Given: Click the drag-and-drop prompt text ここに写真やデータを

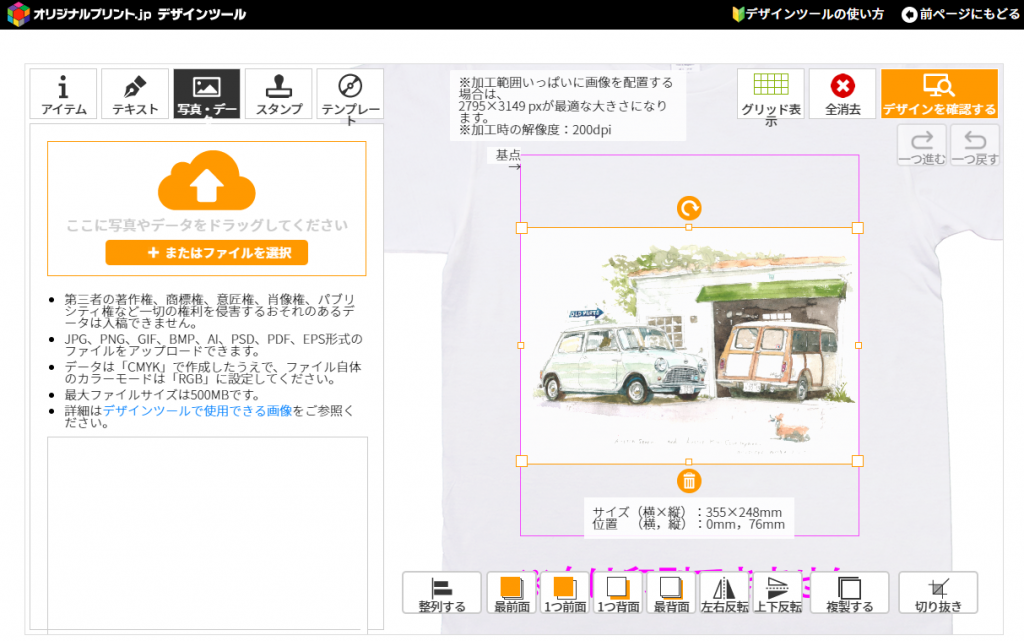Looking at the screenshot, I should tap(206, 225).
